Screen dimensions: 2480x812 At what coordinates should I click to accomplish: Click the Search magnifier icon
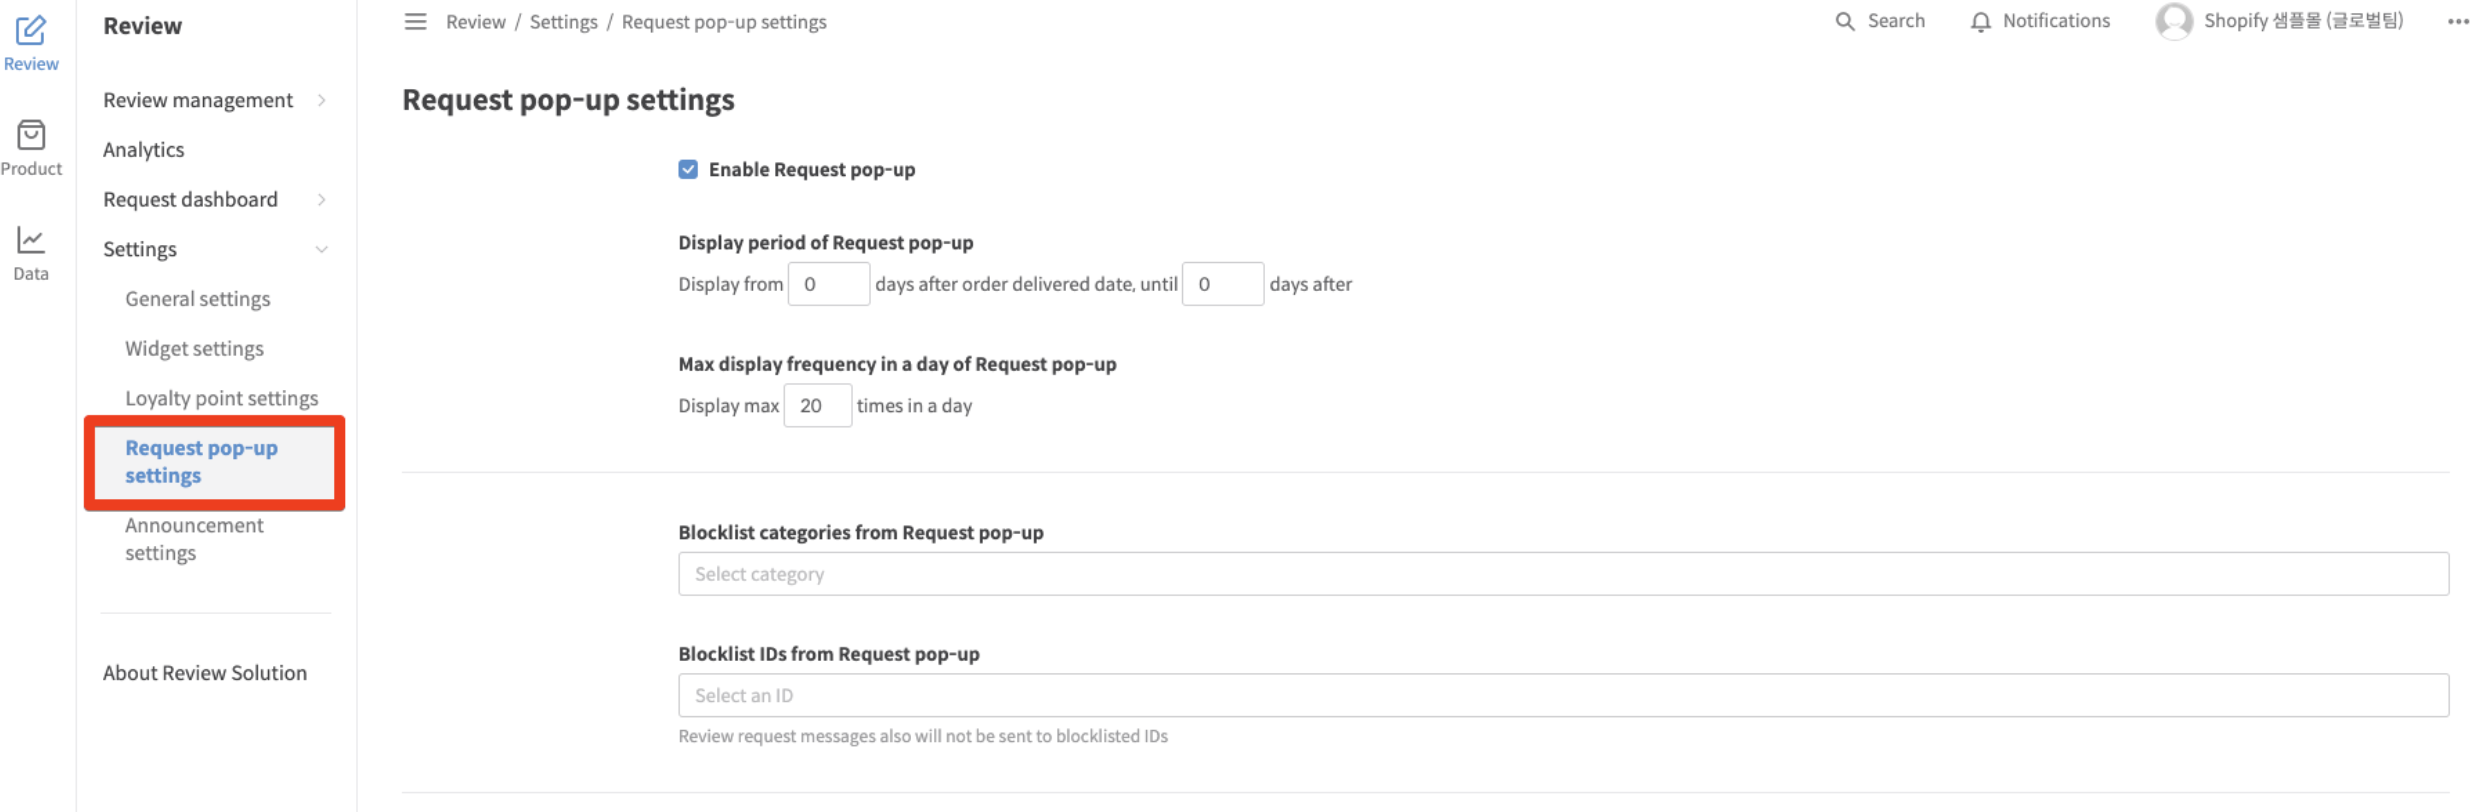point(1845,21)
